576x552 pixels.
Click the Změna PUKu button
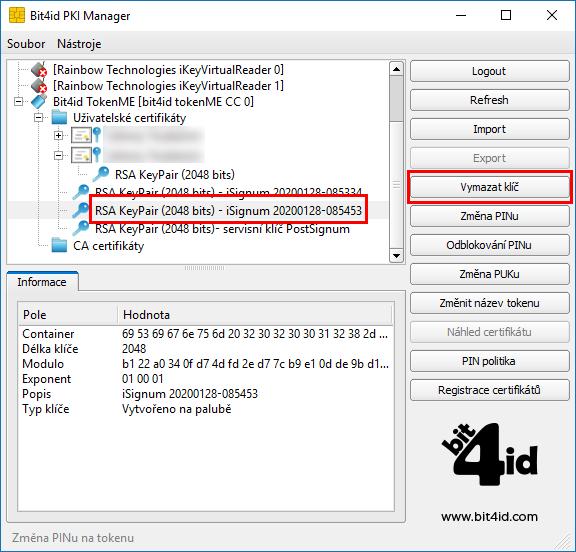tap(489, 274)
